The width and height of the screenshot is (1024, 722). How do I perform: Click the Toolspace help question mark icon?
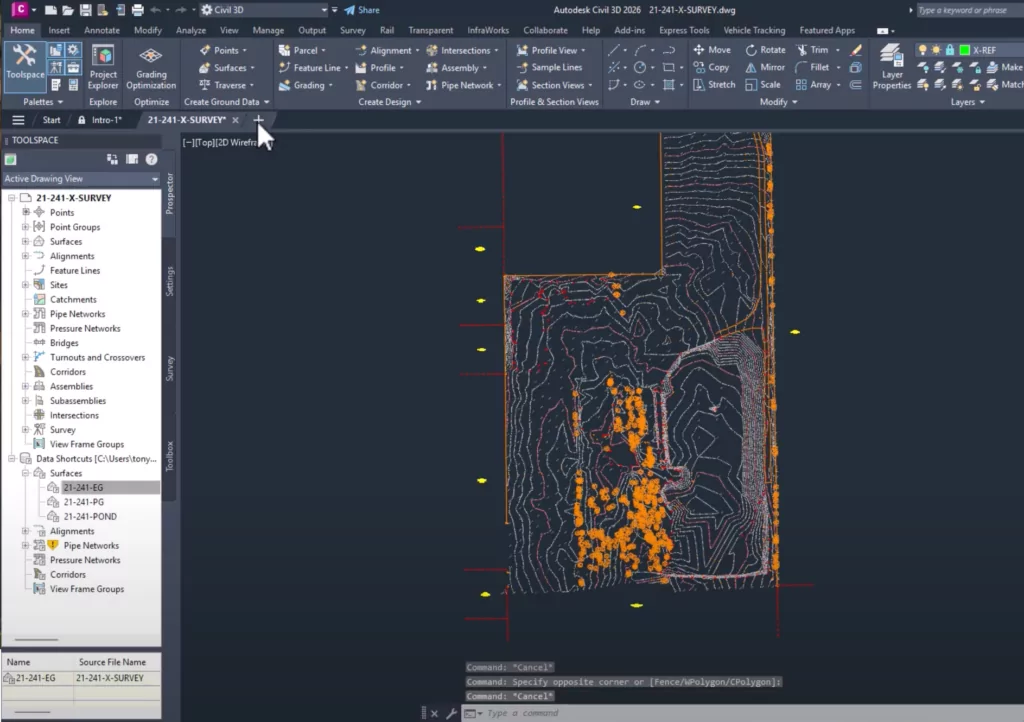click(151, 159)
